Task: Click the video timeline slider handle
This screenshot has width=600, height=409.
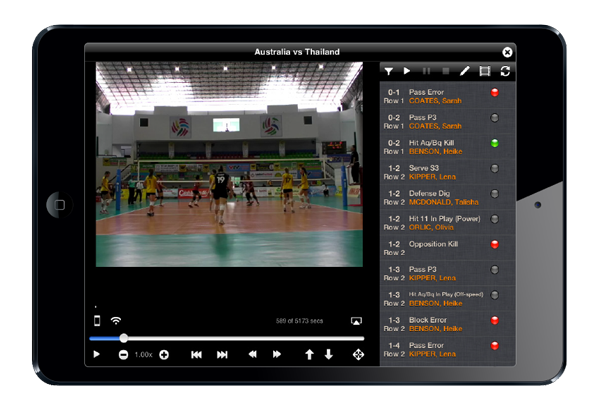Action: coord(124,338)
